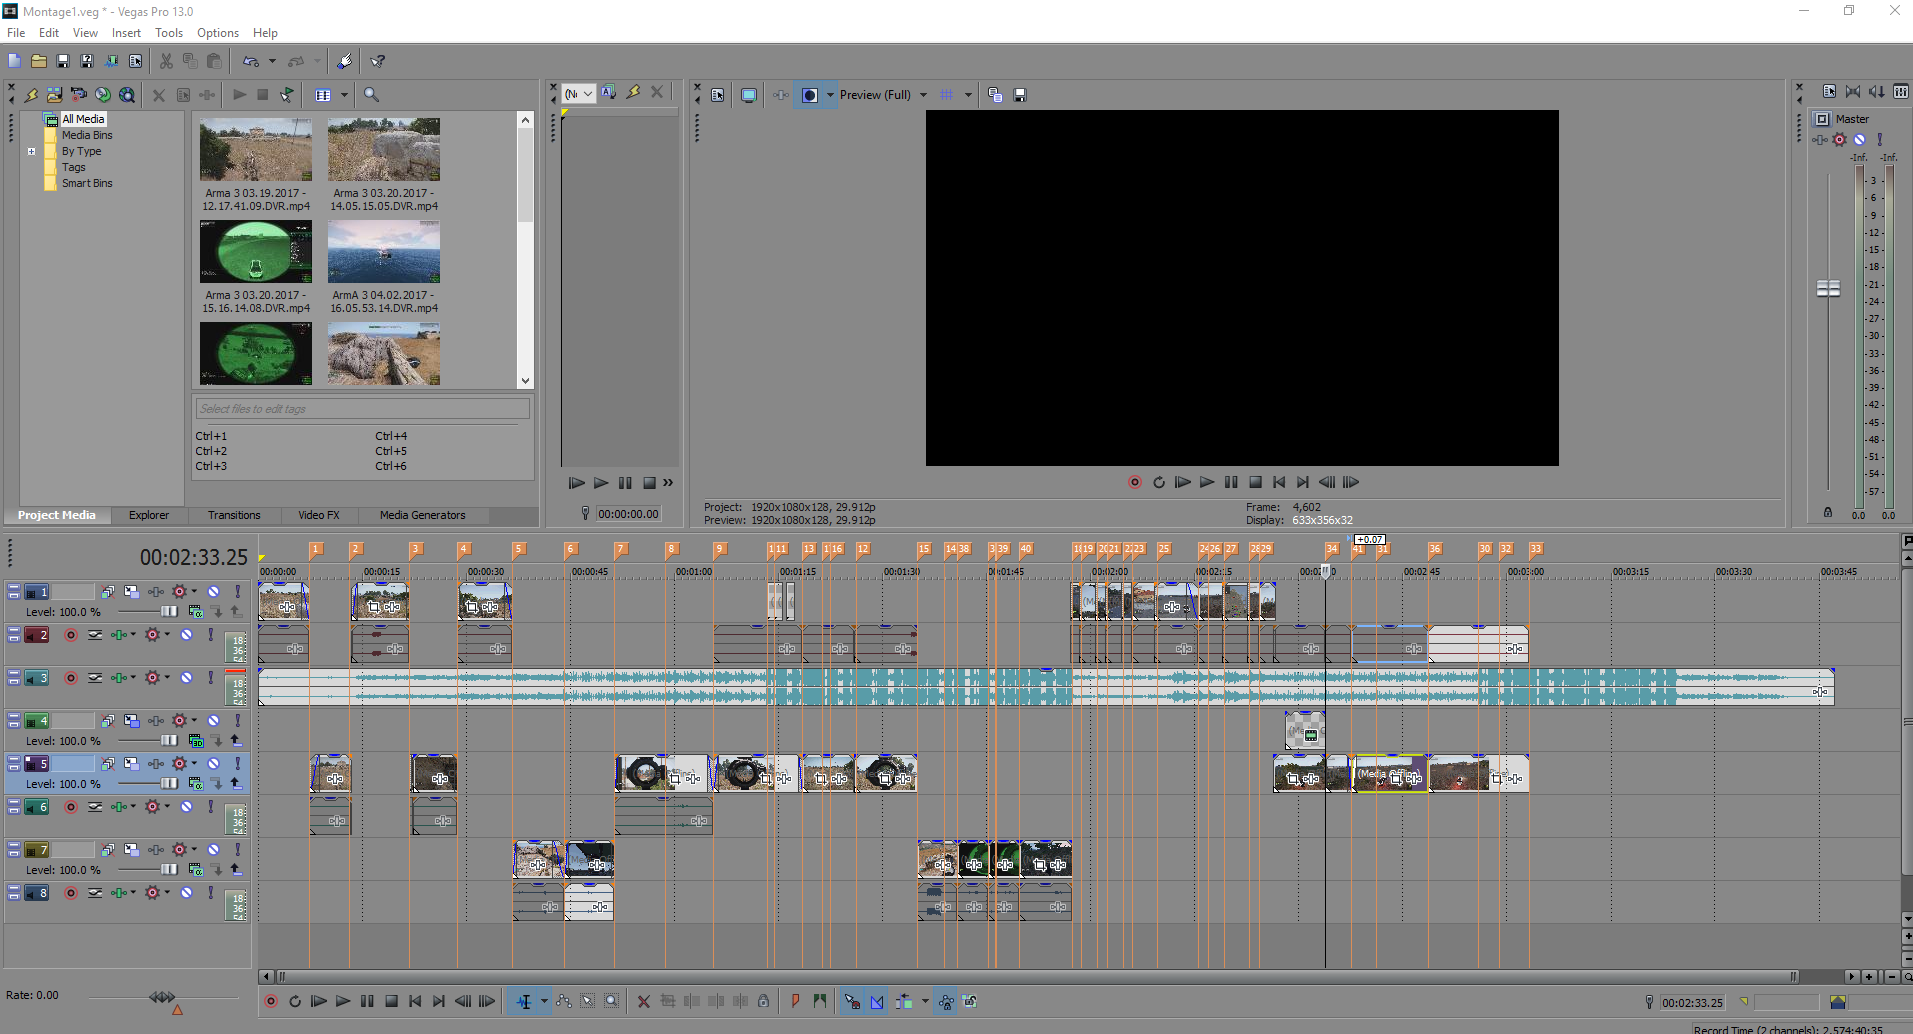The image size is (1913, 1034).
Task: Click the Insert Region icon
Action: coord(820,1001)
